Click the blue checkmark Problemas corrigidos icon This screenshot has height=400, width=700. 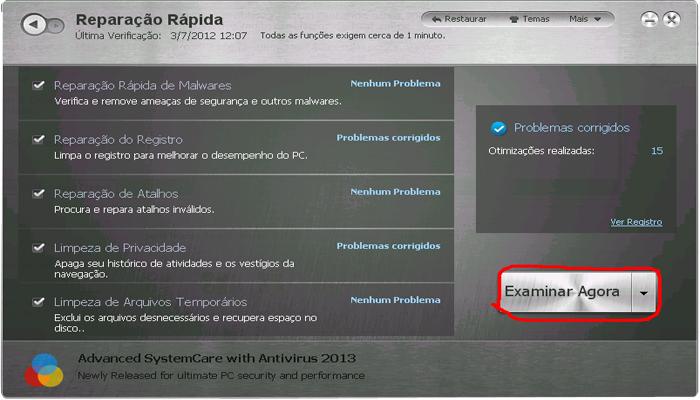coord(498,128)
